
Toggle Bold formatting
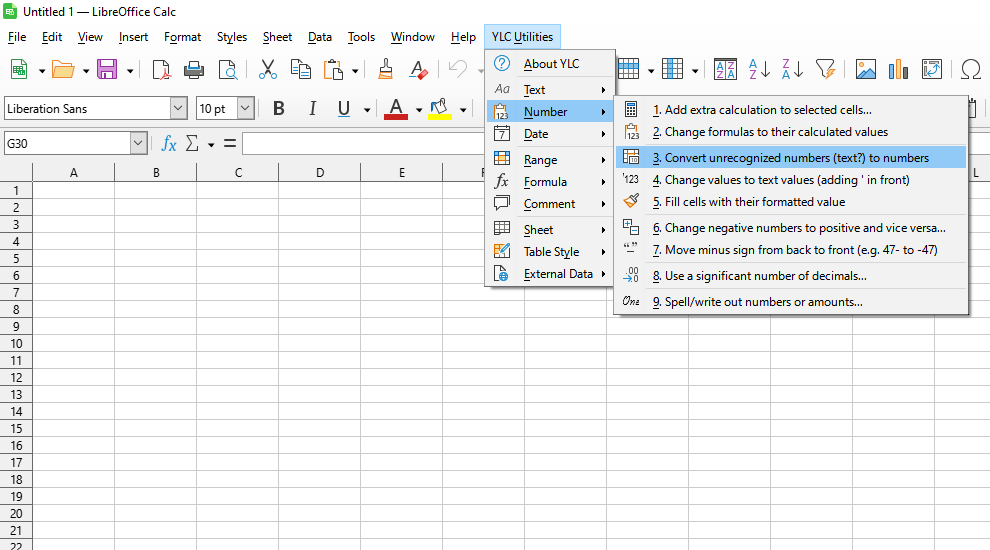(279, 109)
